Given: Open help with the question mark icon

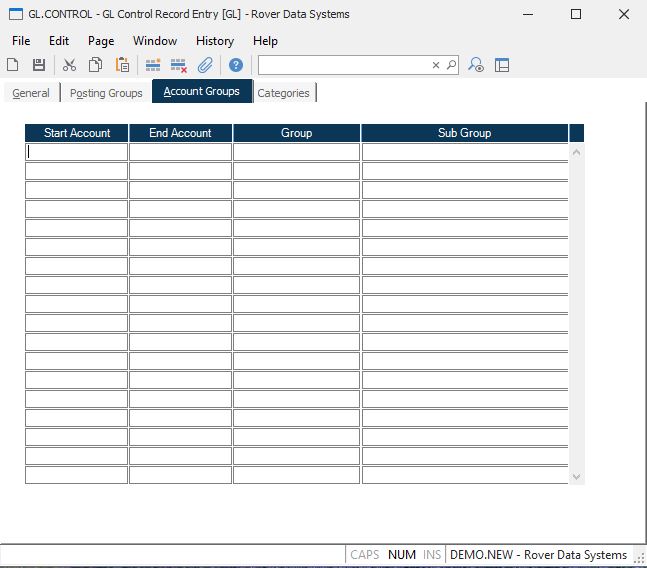Looking at the screenshot, I should tap(236, 65).
